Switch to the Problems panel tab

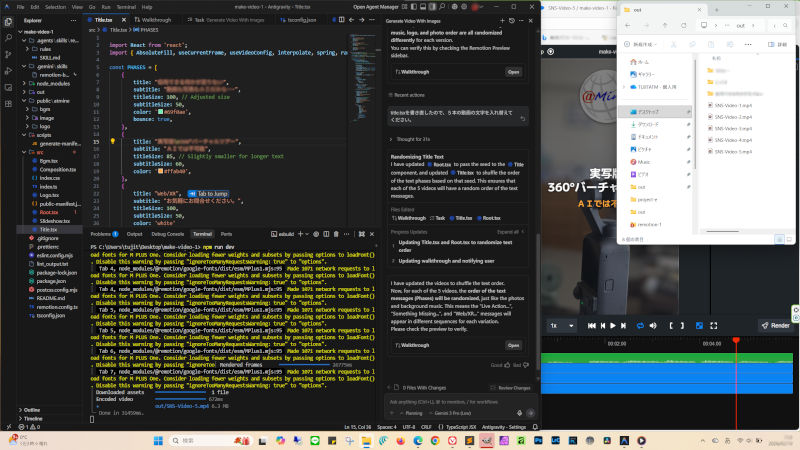point(102,233)
